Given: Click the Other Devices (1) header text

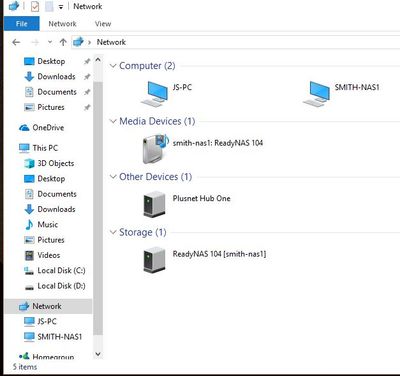Looking at the screenshot, I should (156, 177).
